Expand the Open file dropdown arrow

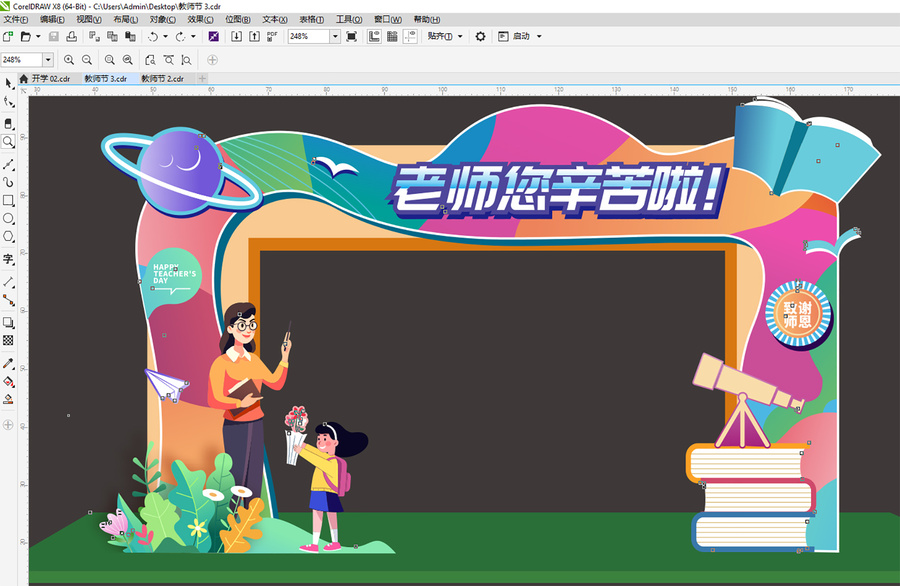coord(38,36)
